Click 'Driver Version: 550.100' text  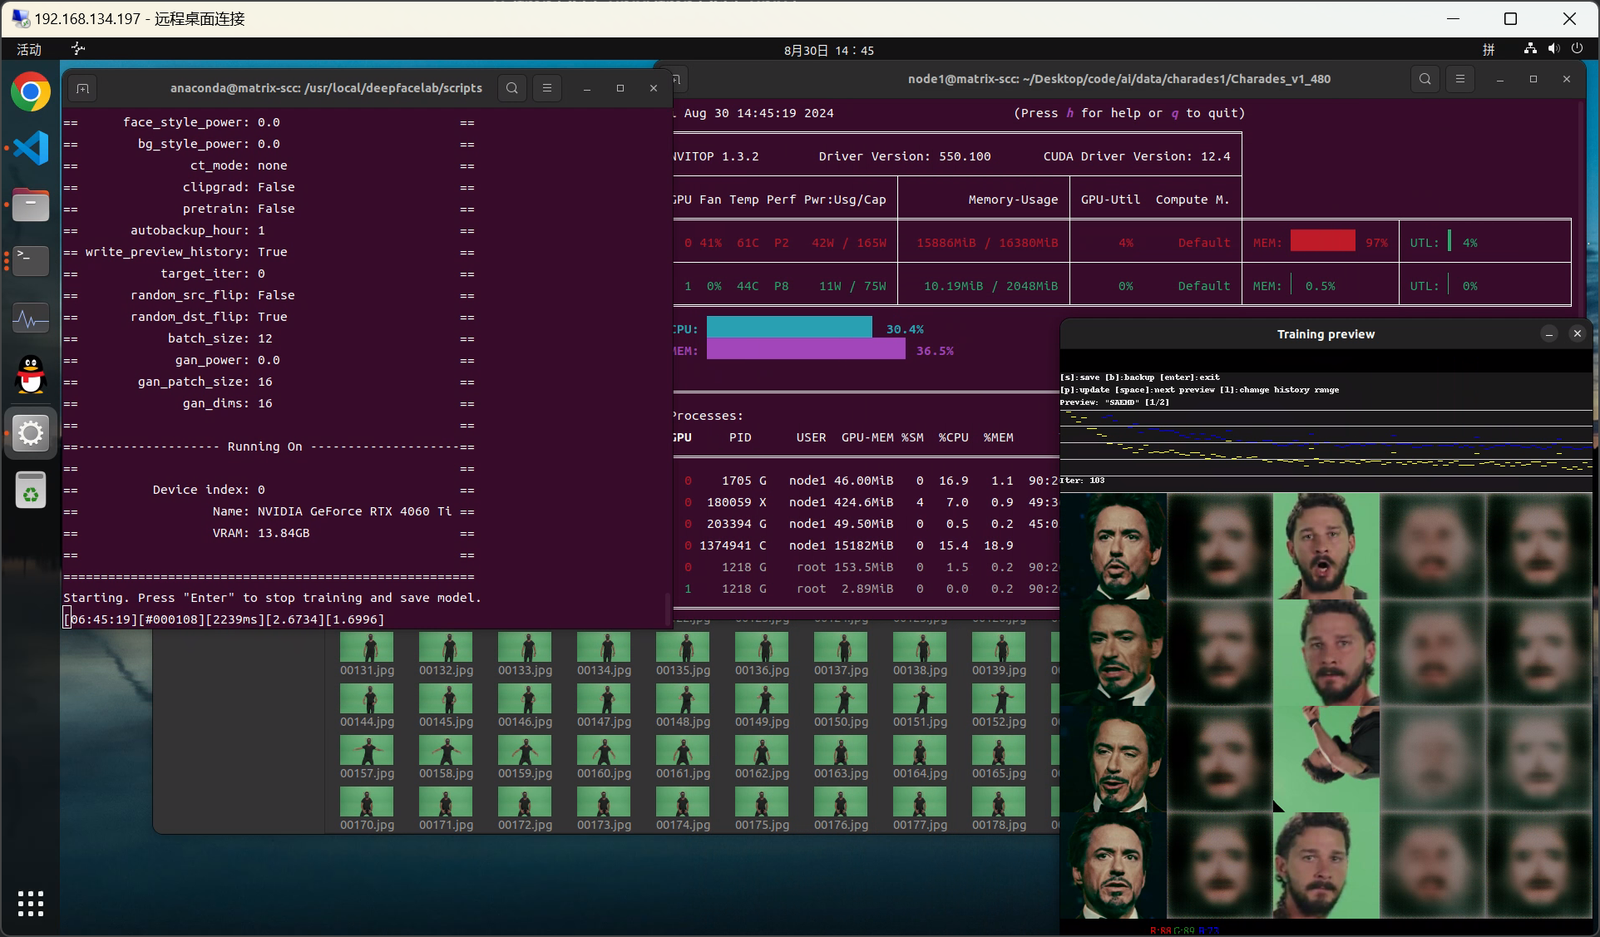click(904, 156)
